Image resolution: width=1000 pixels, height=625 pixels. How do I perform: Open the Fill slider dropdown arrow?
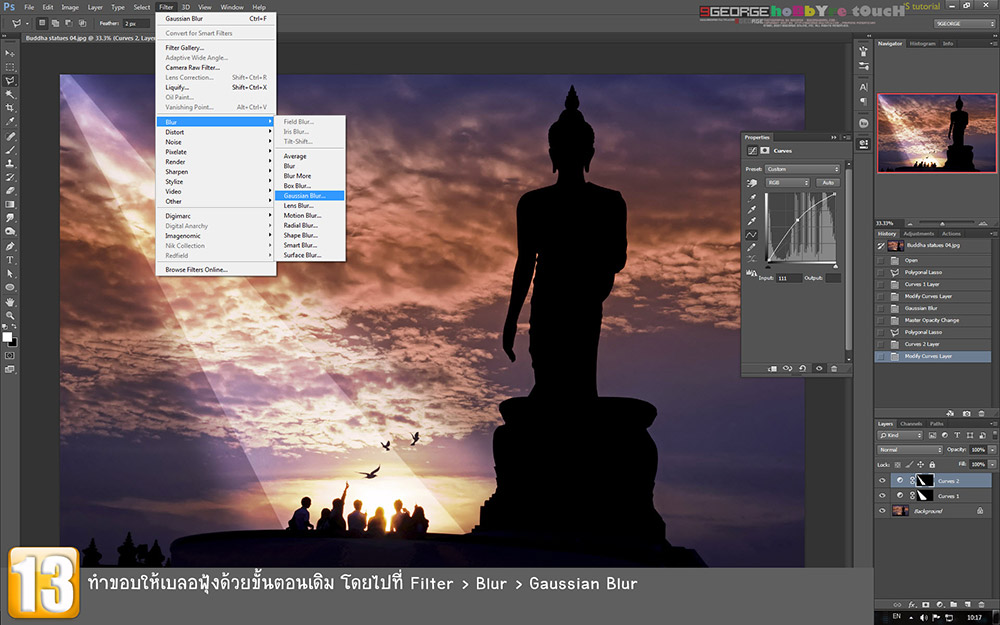pos(992,465)
